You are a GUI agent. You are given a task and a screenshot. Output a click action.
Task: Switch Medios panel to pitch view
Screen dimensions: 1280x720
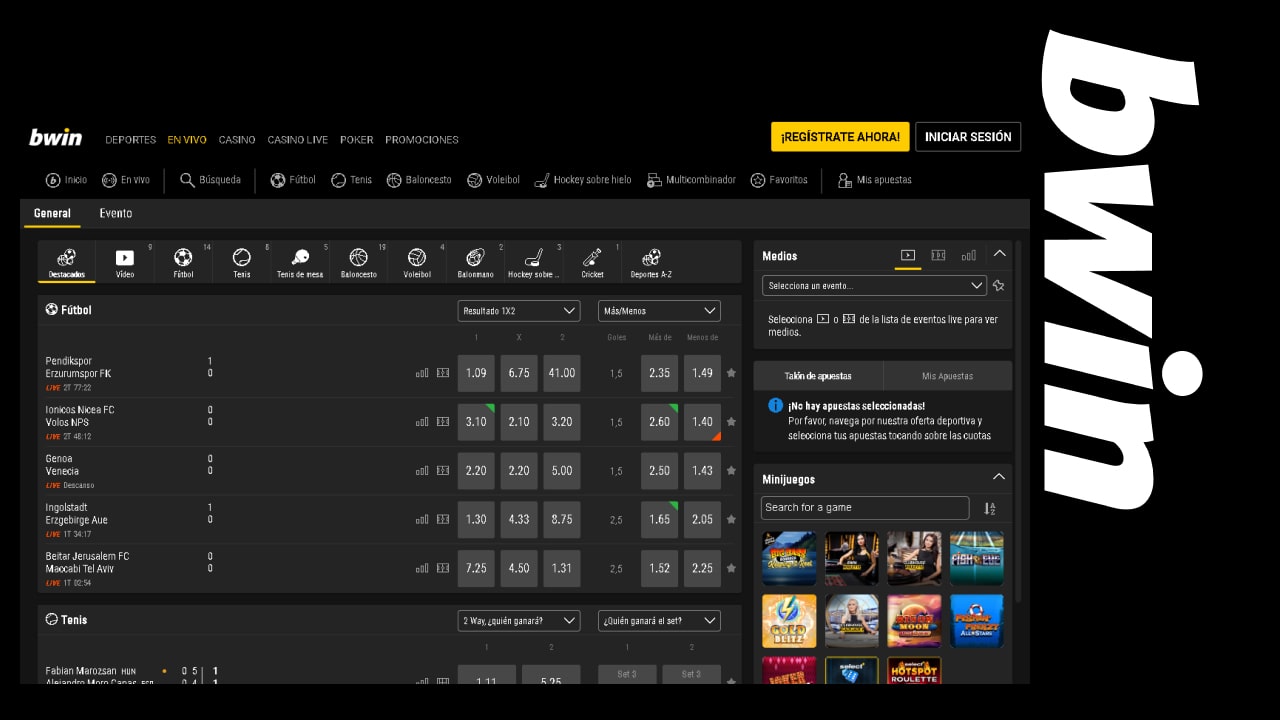pos(938,256)
